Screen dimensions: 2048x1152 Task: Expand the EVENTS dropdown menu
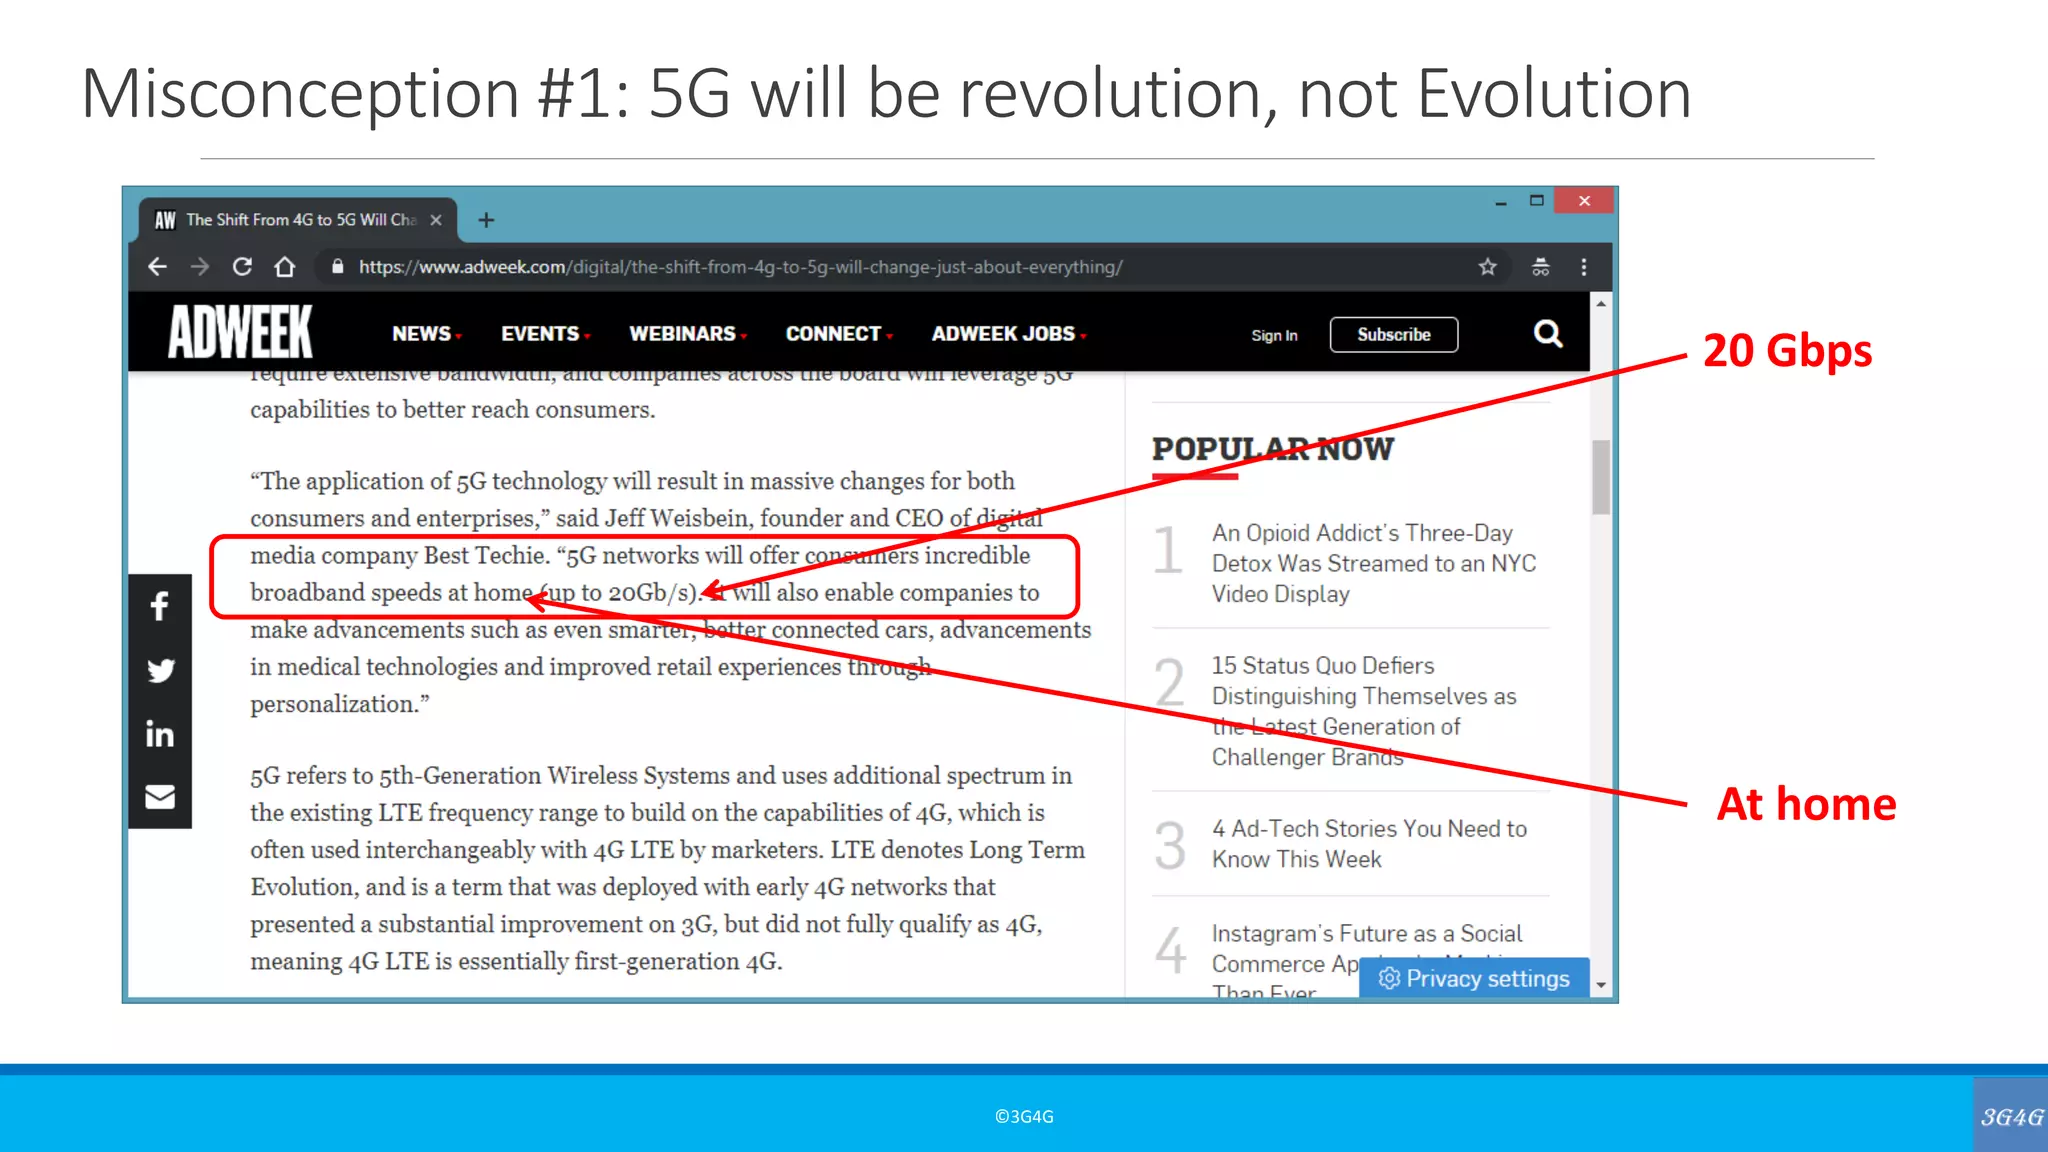[545, 334]
